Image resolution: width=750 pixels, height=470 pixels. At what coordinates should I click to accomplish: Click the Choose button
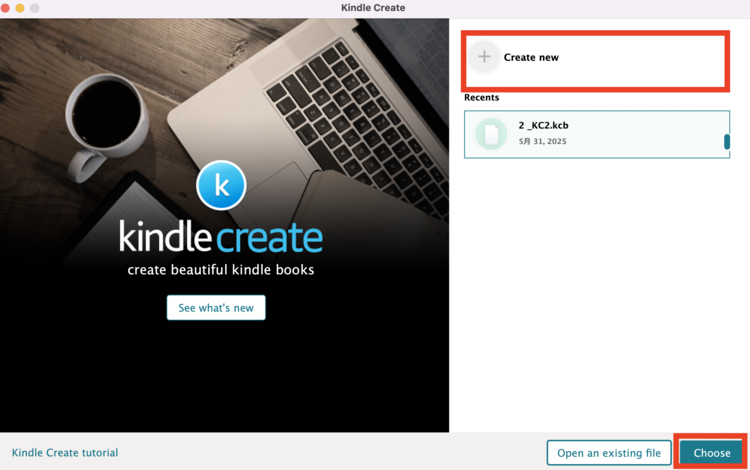tap(712, 453)
